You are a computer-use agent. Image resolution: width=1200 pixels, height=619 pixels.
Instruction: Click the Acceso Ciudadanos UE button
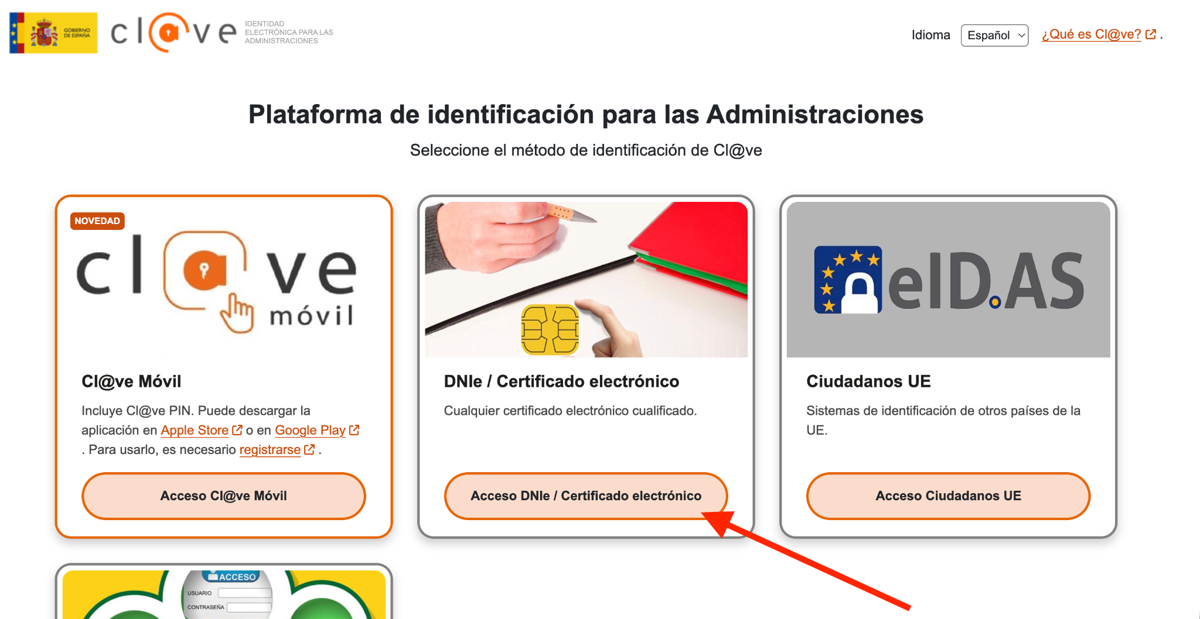(948, 496)
